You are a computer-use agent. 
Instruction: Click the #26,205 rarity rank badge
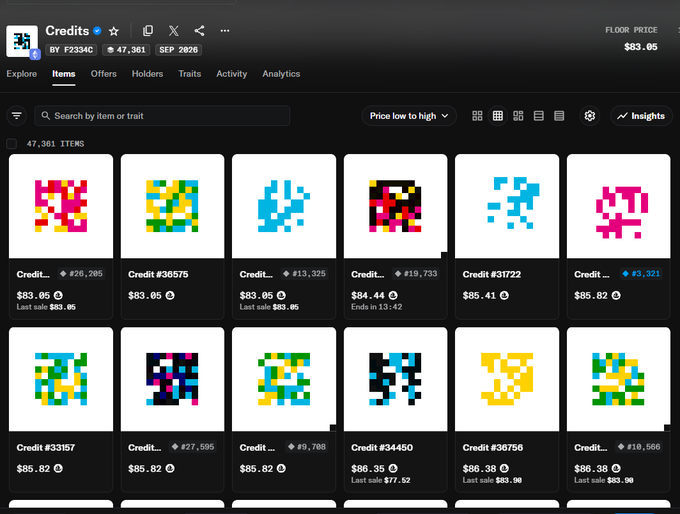82,274
